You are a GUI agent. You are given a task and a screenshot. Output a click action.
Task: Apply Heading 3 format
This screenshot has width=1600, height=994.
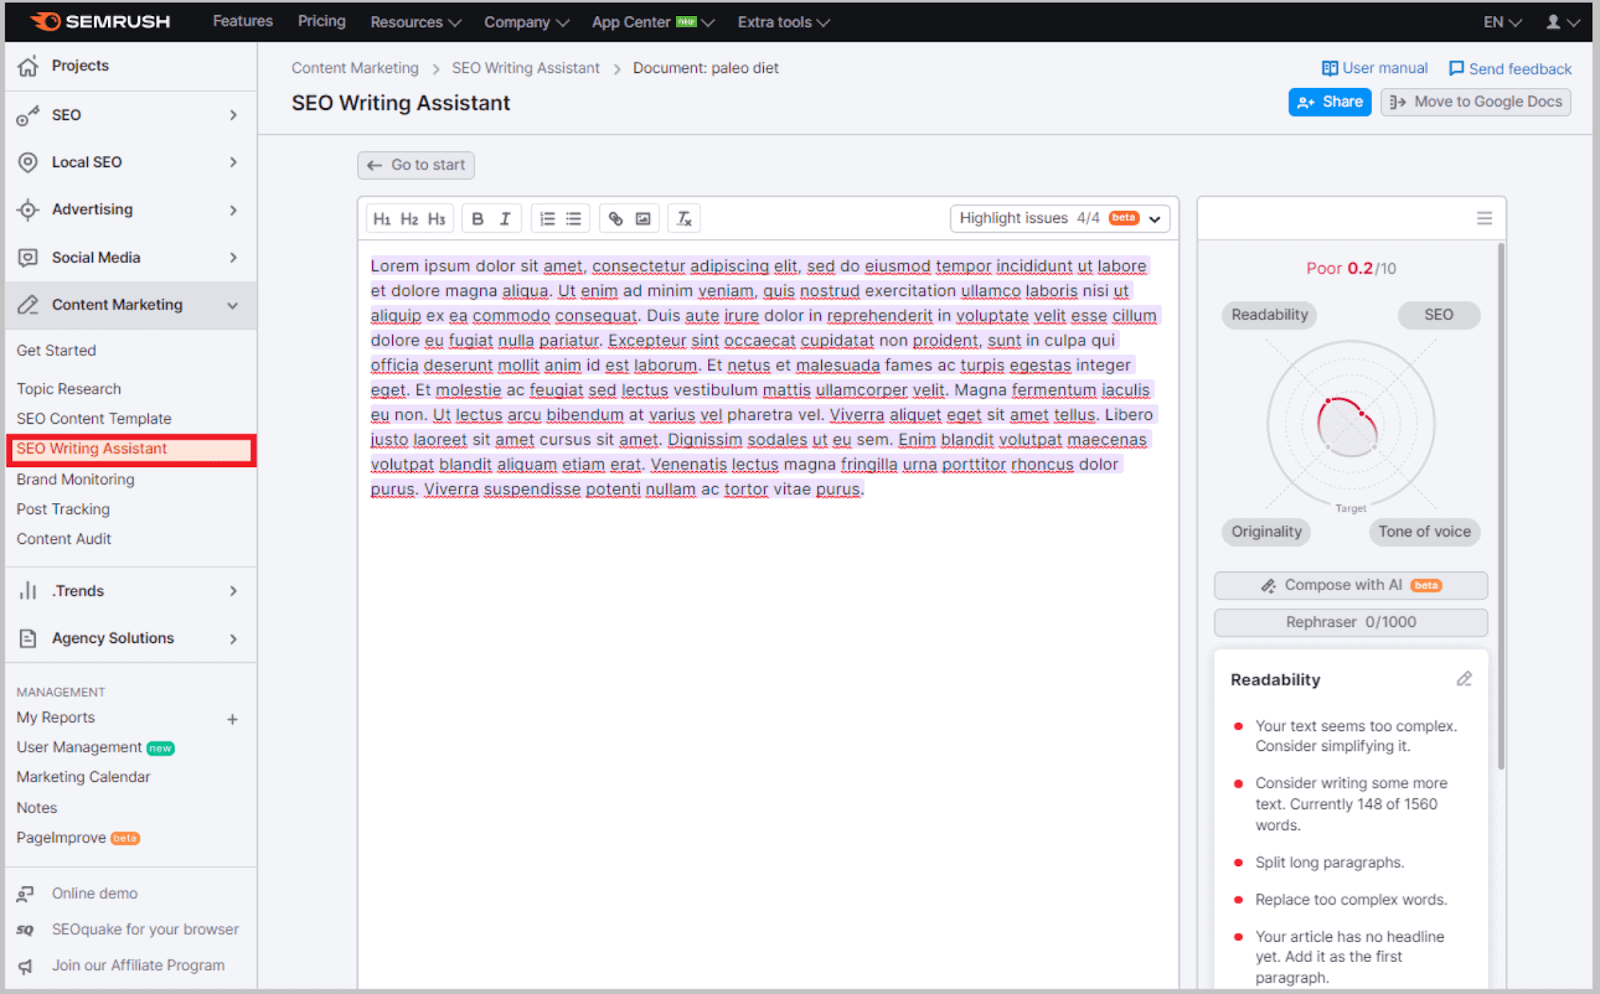coord(437,219)
